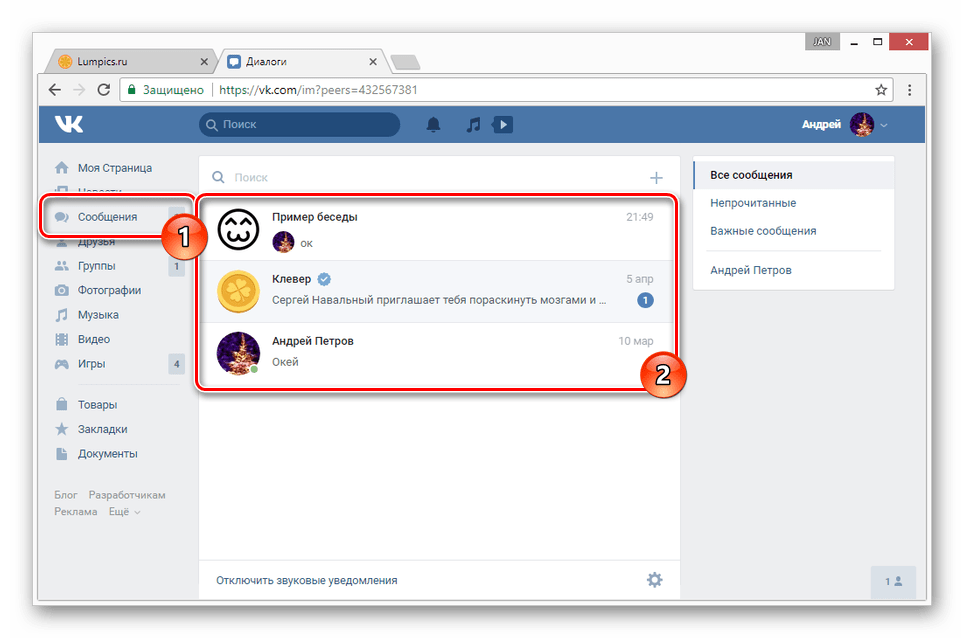The image size is (964, 638).
Task: Open the notifications bell icon
Action: (x=433, y=124)
